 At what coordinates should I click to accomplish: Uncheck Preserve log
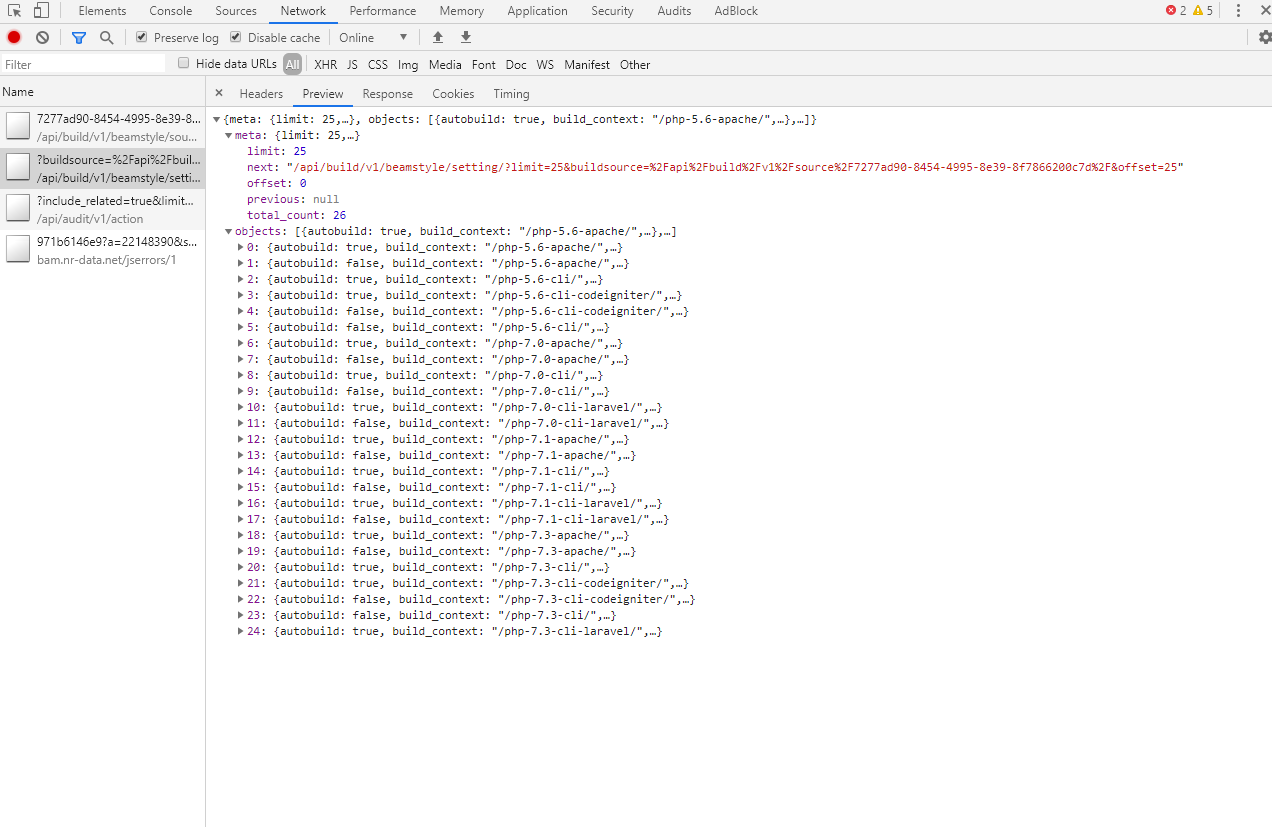pyautogui.click(x=140, y=36)
